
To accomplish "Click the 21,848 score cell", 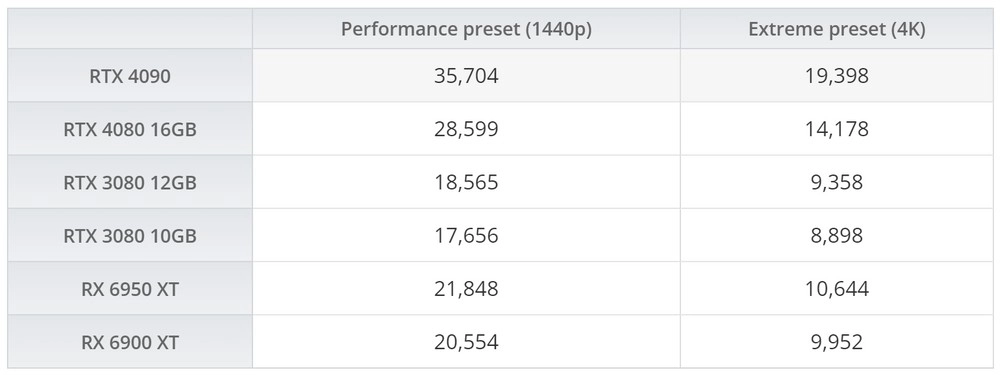I will [x=466, y=289].
